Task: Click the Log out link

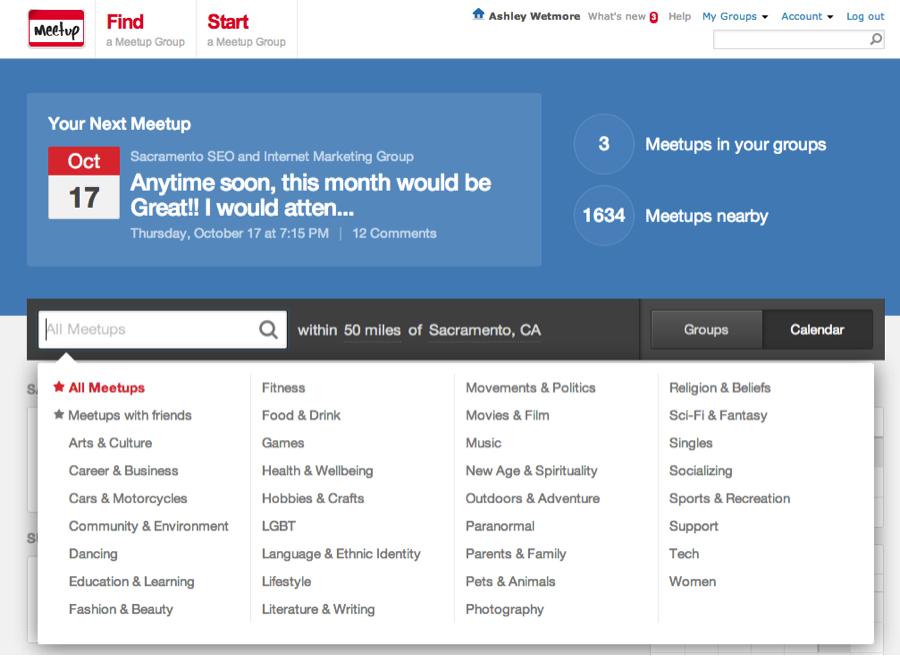Action: coord(865,17)
